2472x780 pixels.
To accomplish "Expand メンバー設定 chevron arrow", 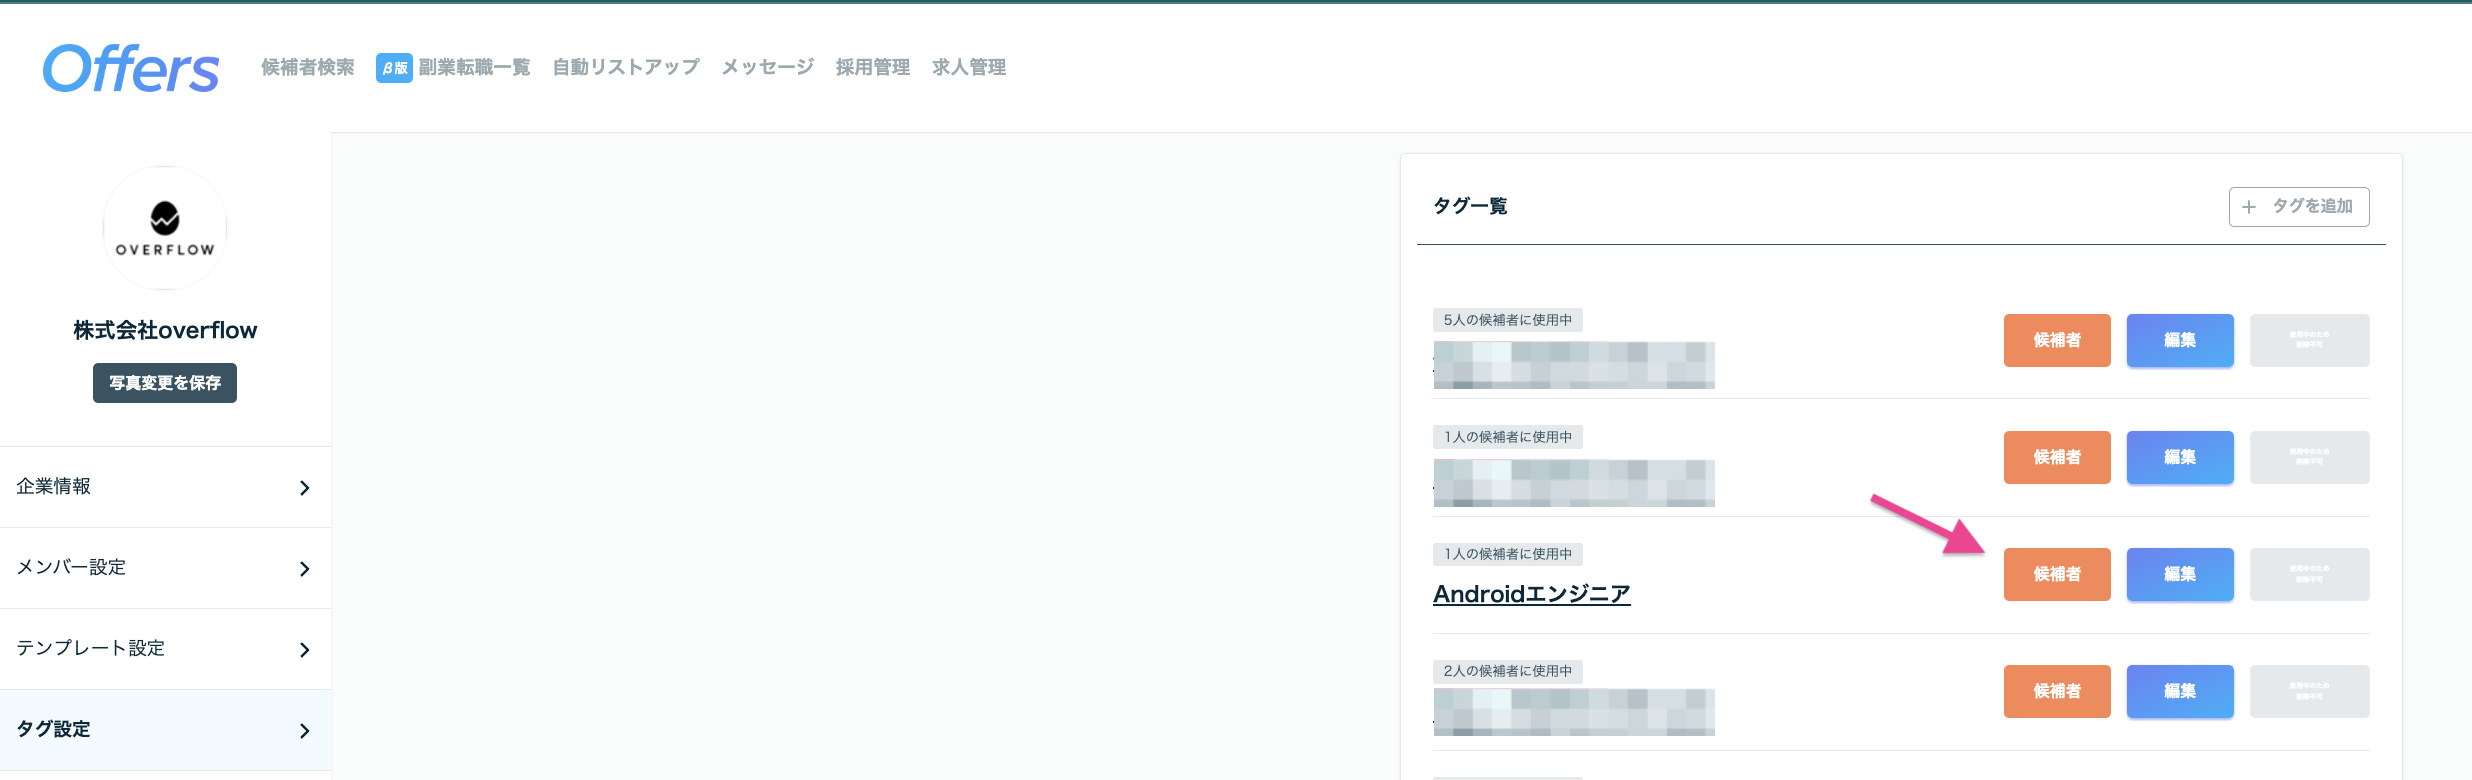I will tap(305, 569).
